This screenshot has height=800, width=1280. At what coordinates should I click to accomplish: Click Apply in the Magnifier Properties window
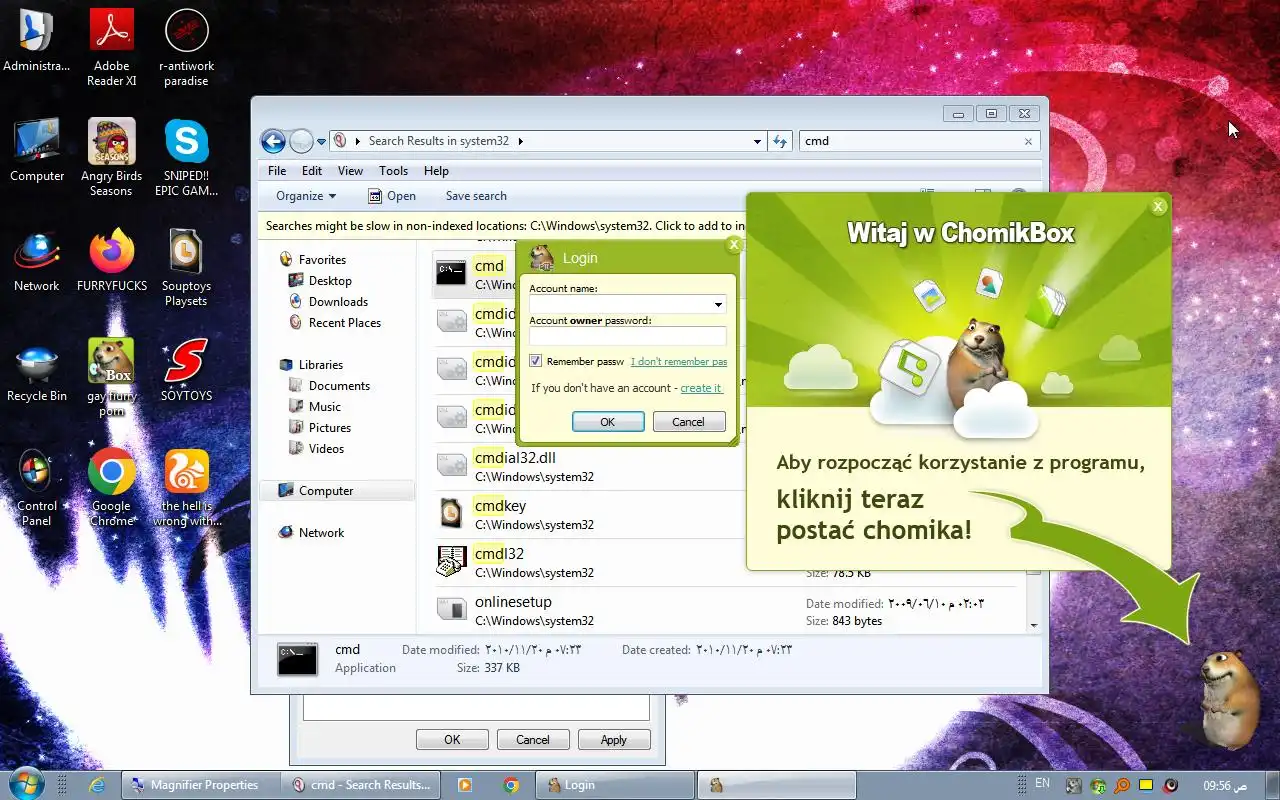614,740
